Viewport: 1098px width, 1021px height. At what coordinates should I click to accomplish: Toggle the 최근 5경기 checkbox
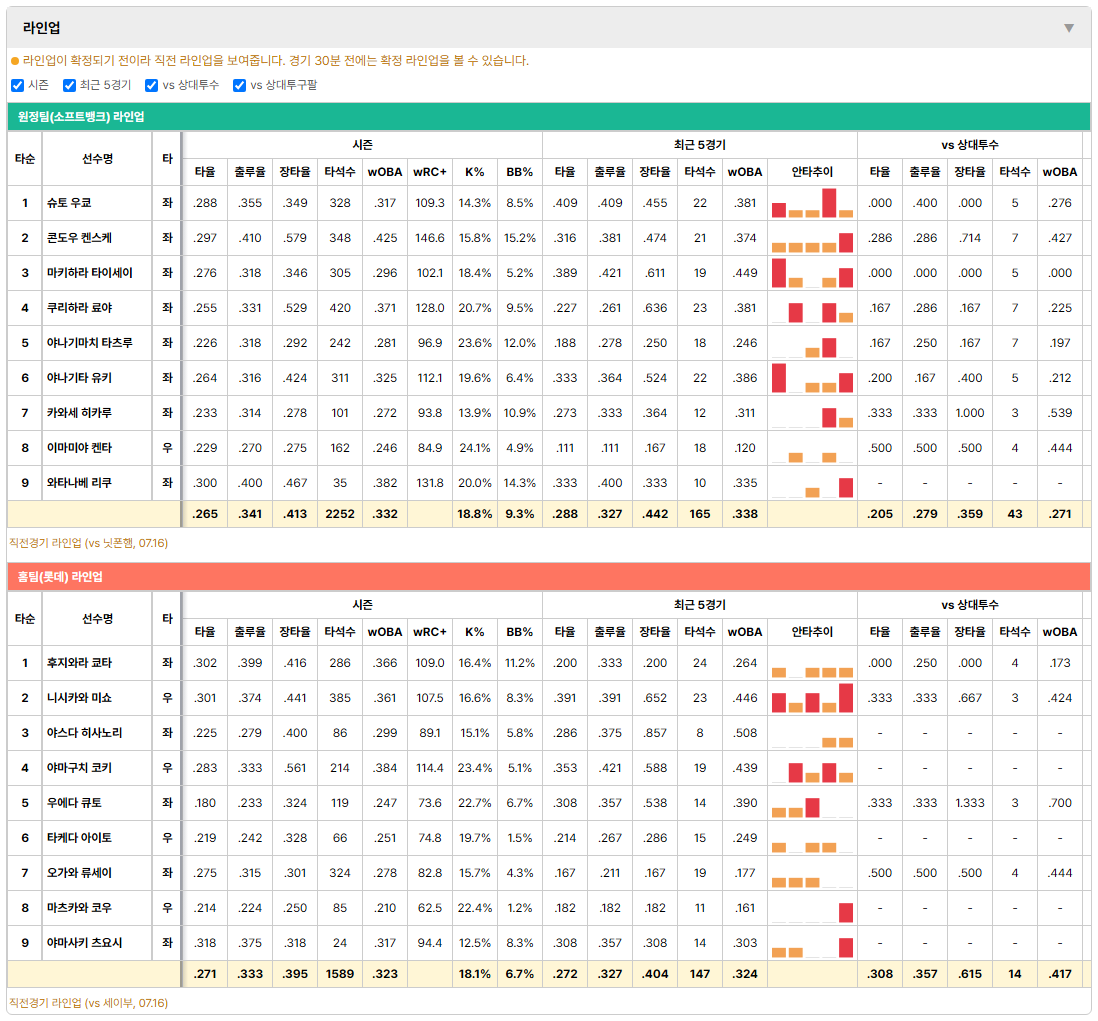69,85
